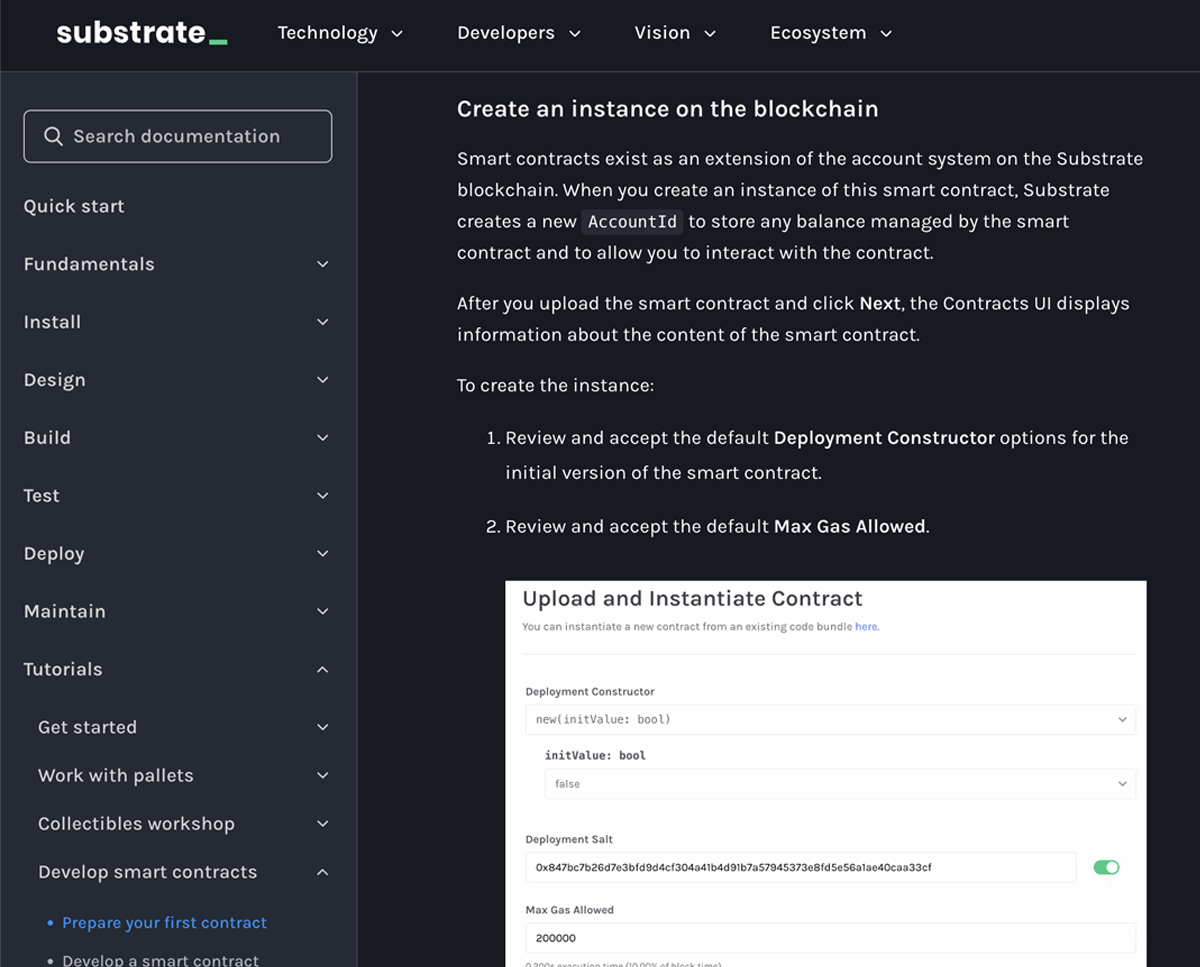Open the Developers menu
The image size is (1200, 967).
(x=519, y=33)
